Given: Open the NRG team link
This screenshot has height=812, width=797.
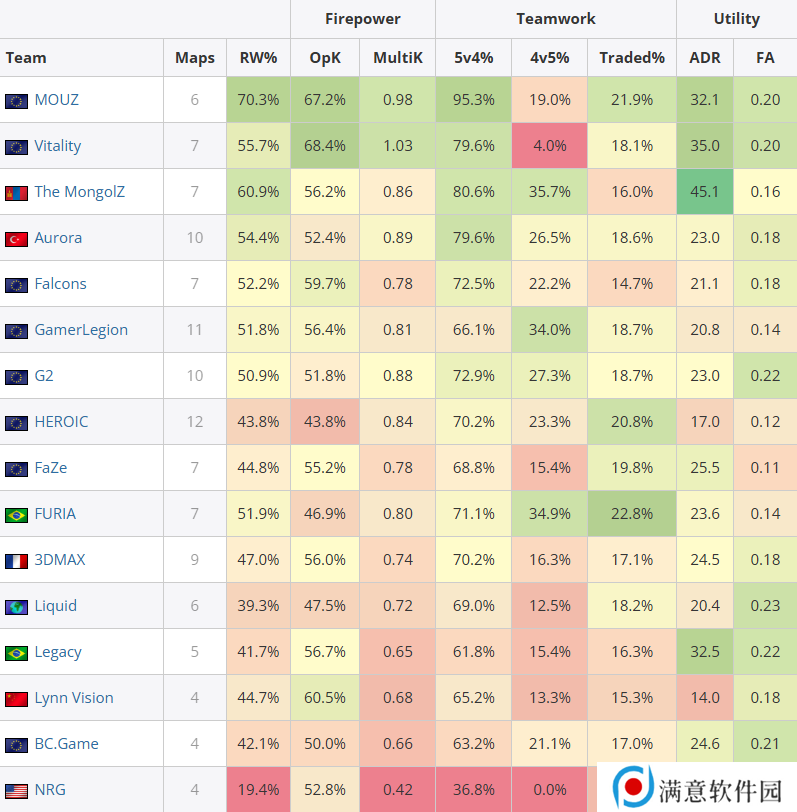Looking at the screenshot, I should pyautogui.click(x=50, y=790).
